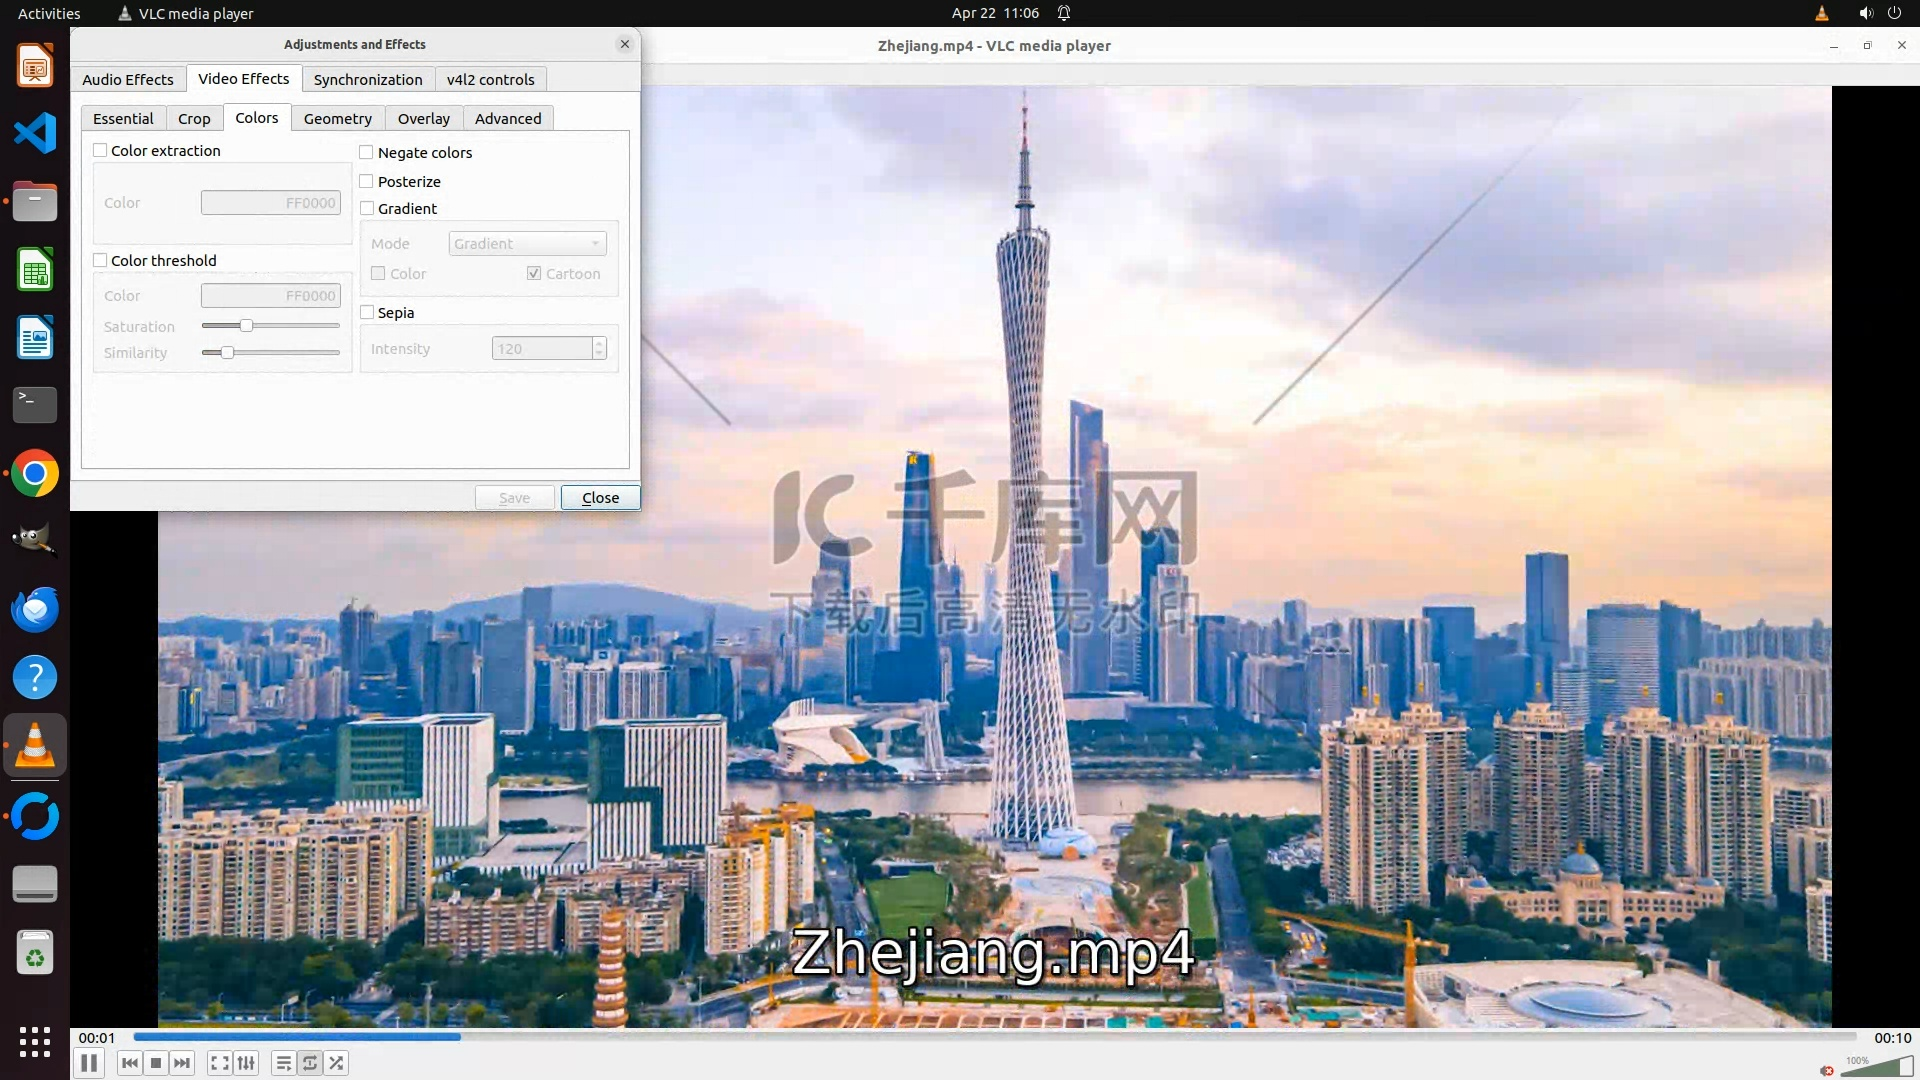This screenshot has width=1920, height=1080.
Task: Tick the Posterize checkbox
Action: (367, 181)
